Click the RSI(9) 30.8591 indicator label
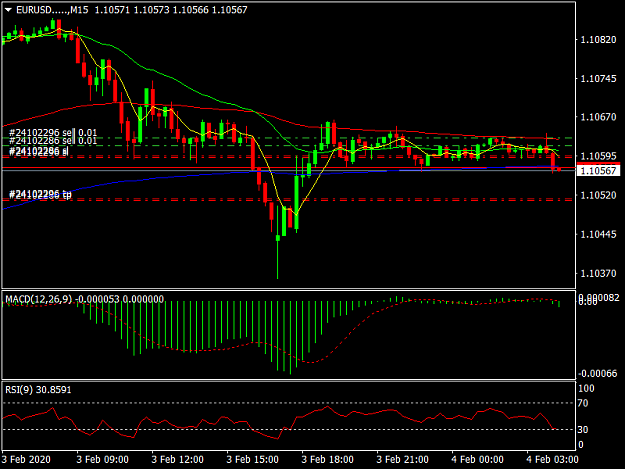Image resolution: width=625 pixels, height=469 pixels. 38,390
